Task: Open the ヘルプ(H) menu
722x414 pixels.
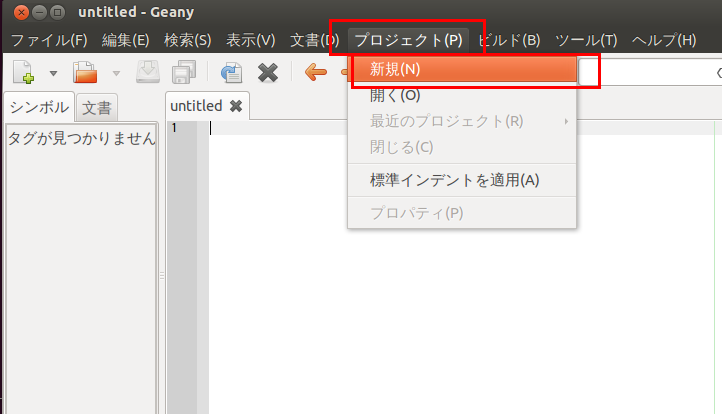Action: coord(664,40)
